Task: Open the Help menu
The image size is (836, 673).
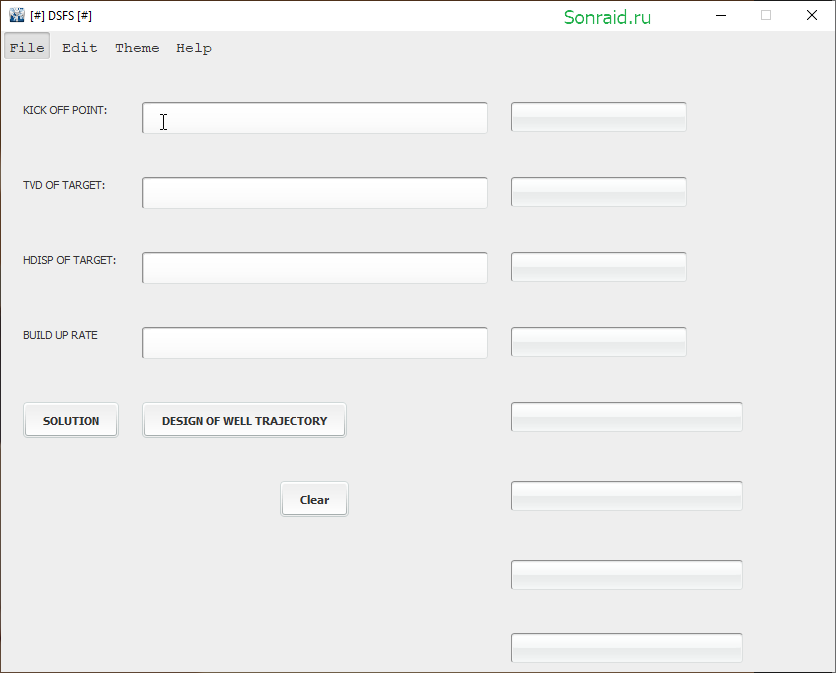Action: coord(194,47)
